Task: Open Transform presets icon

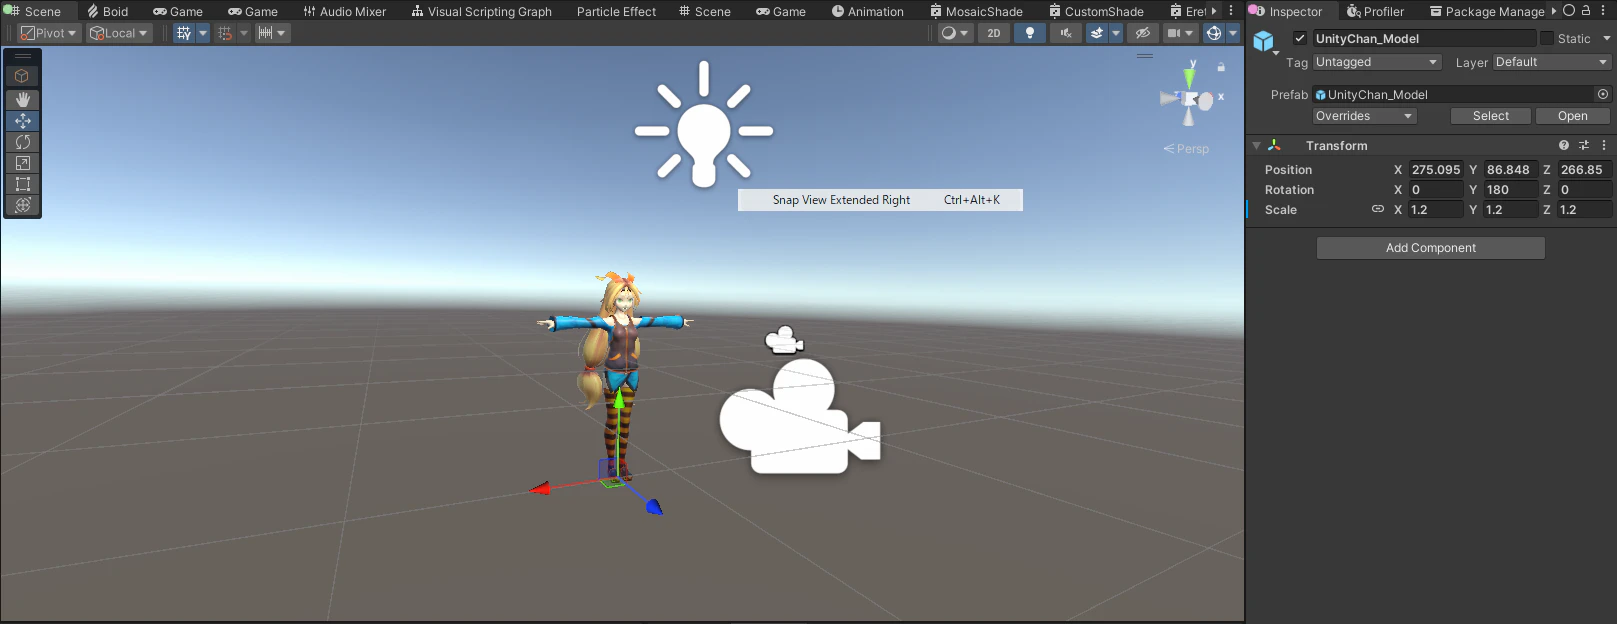Action: tap(1584, 145)
